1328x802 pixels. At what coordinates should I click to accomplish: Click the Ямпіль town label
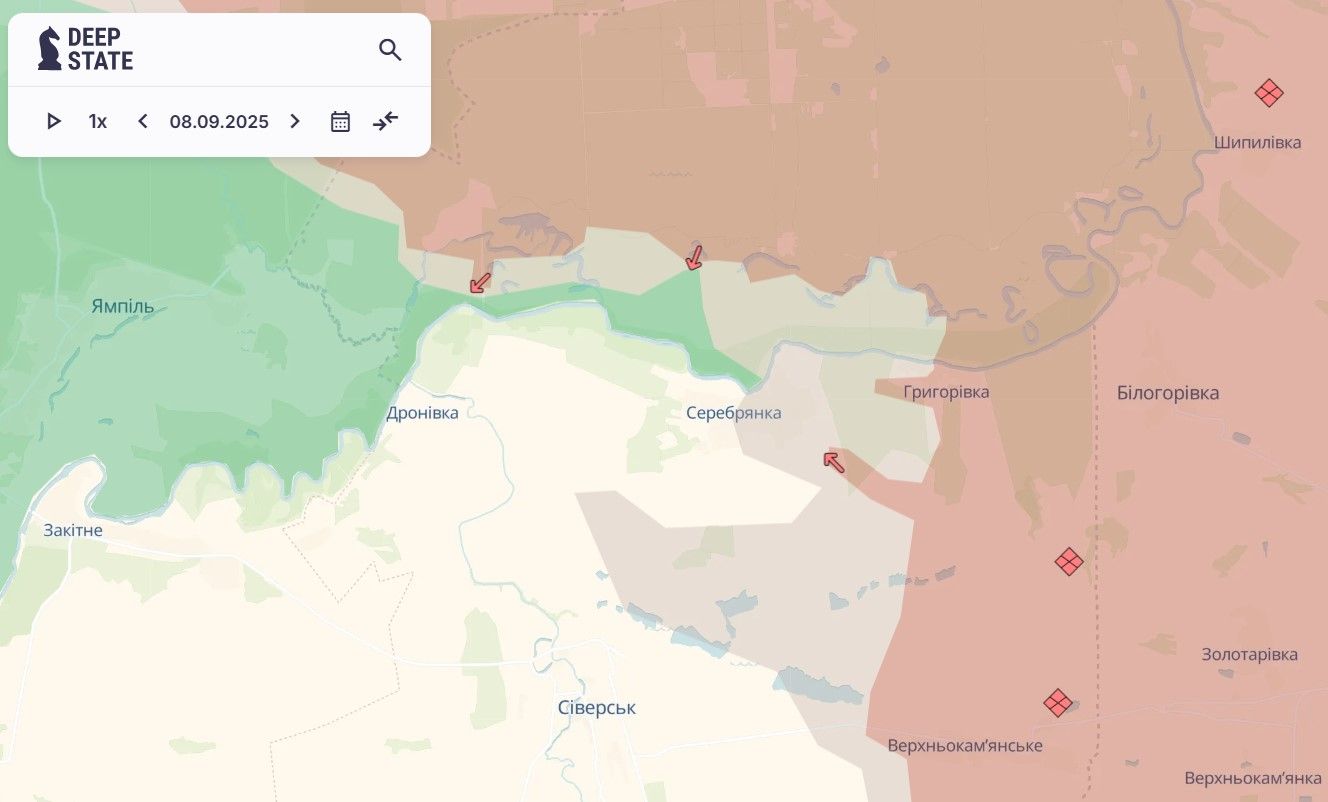click(x=122, y=306)
